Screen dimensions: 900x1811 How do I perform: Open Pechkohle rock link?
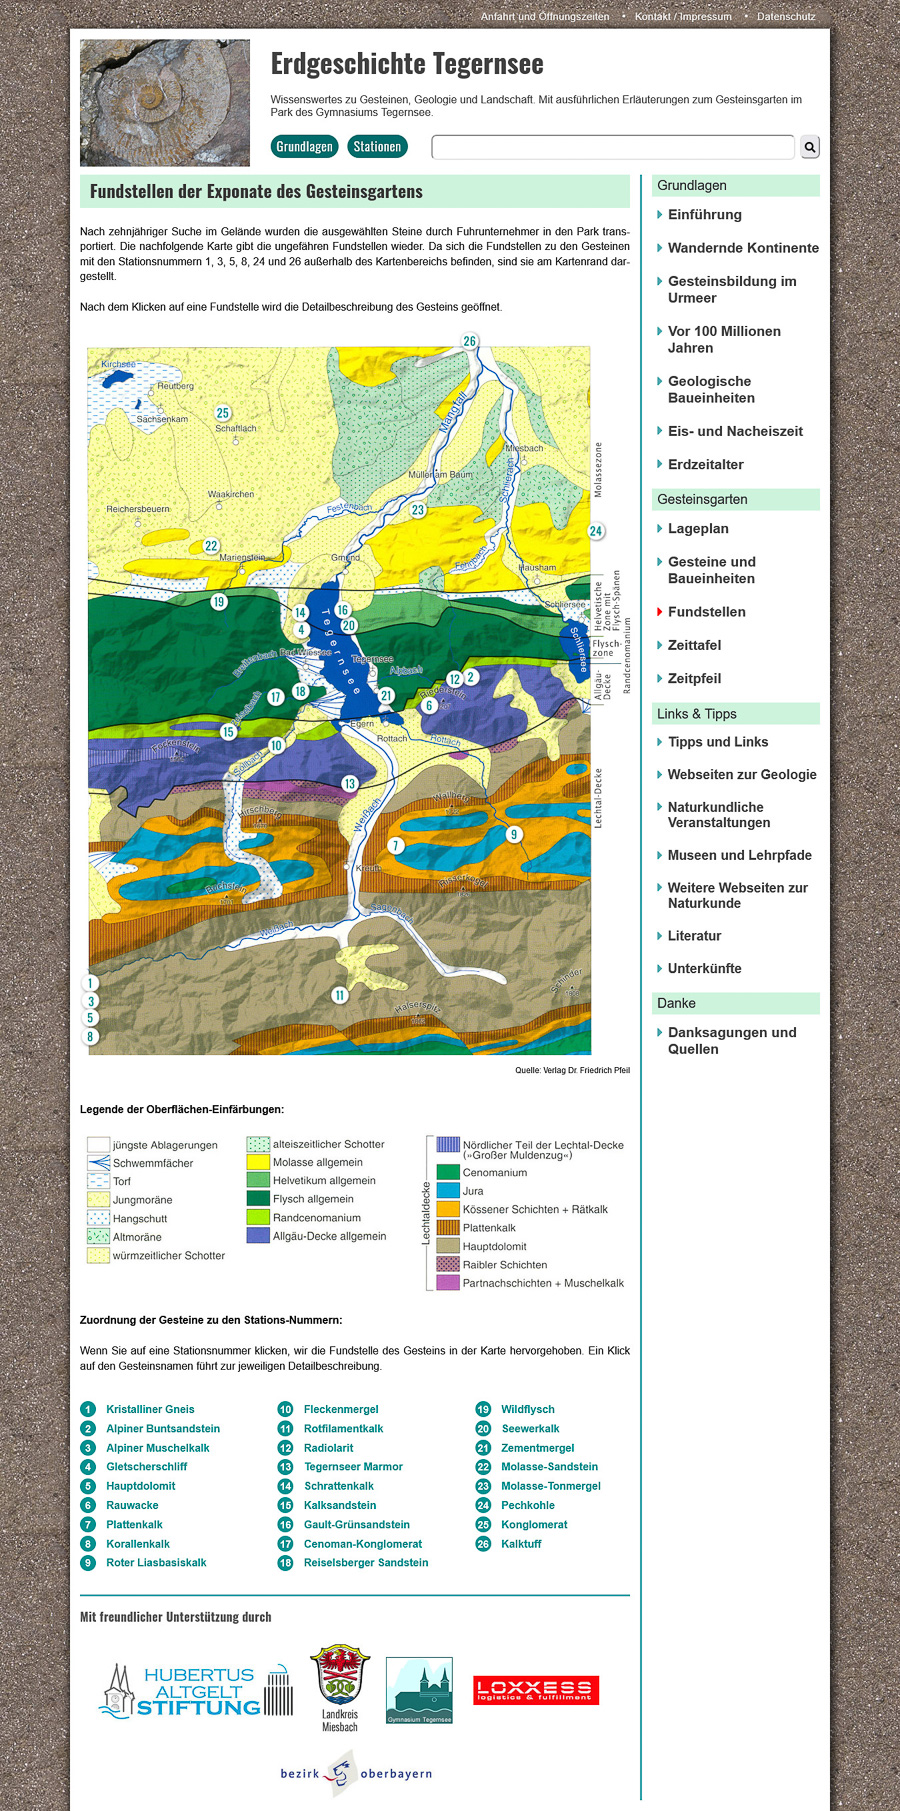point(528,1505)
